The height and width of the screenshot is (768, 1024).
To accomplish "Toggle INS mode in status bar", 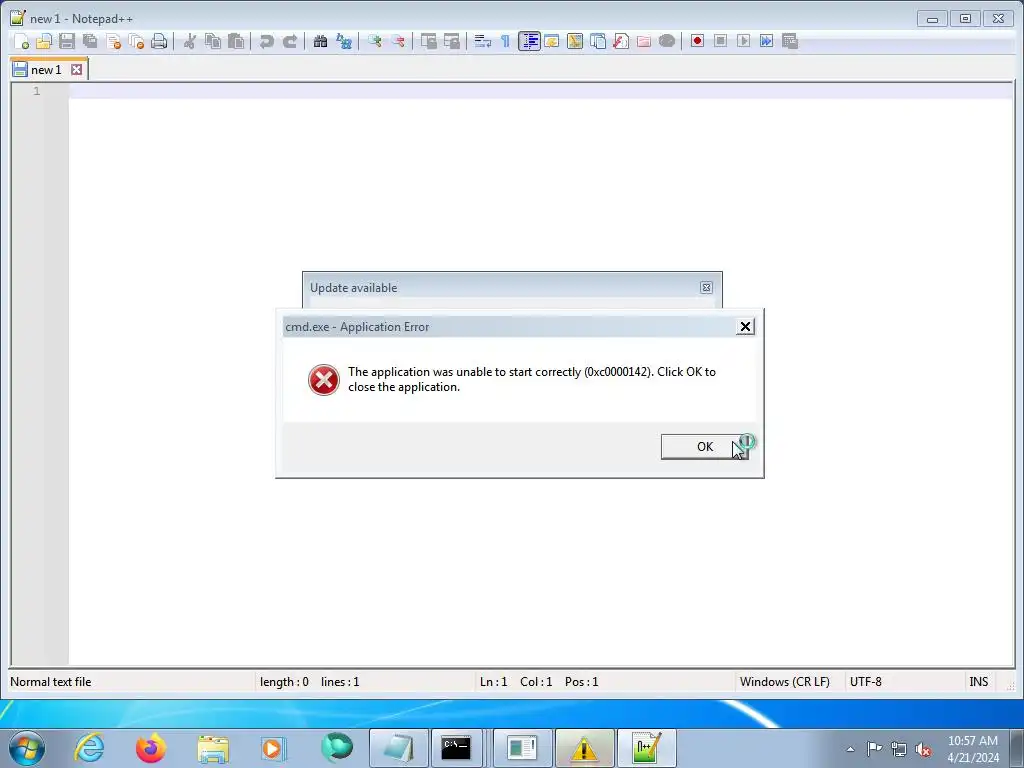I will (978, 682).
